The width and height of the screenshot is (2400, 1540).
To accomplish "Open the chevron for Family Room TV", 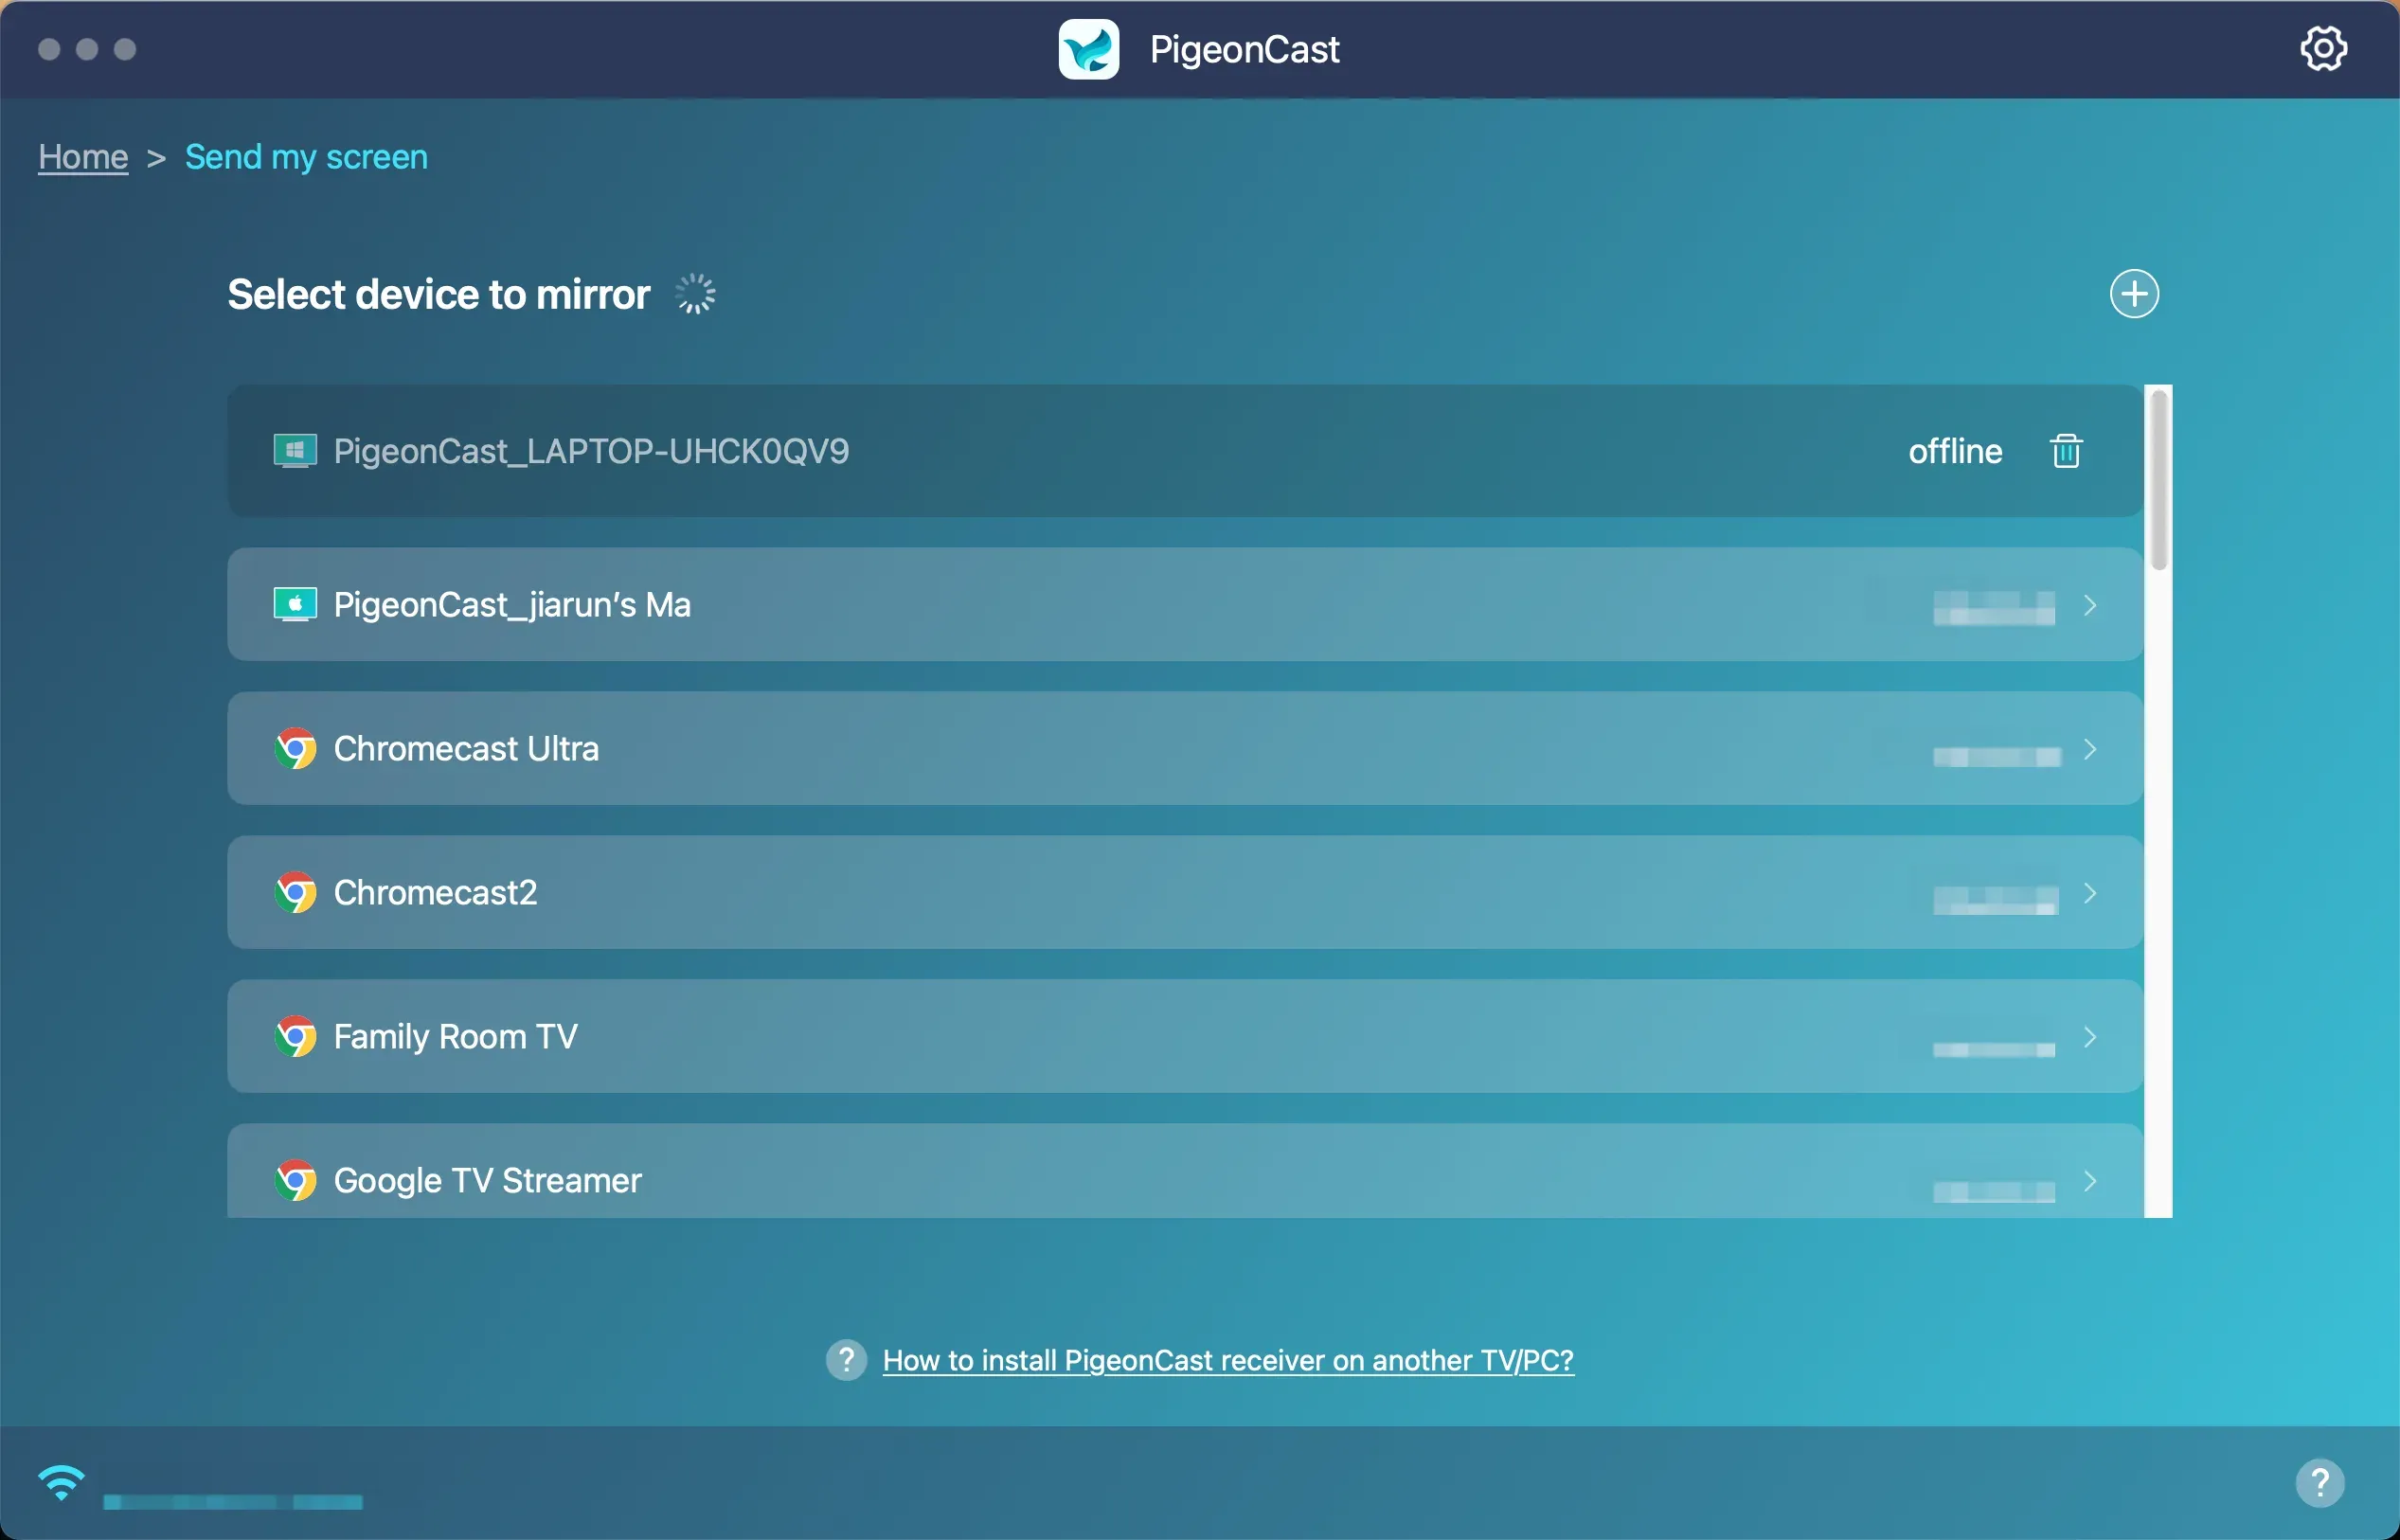I will point(2090,1037).
